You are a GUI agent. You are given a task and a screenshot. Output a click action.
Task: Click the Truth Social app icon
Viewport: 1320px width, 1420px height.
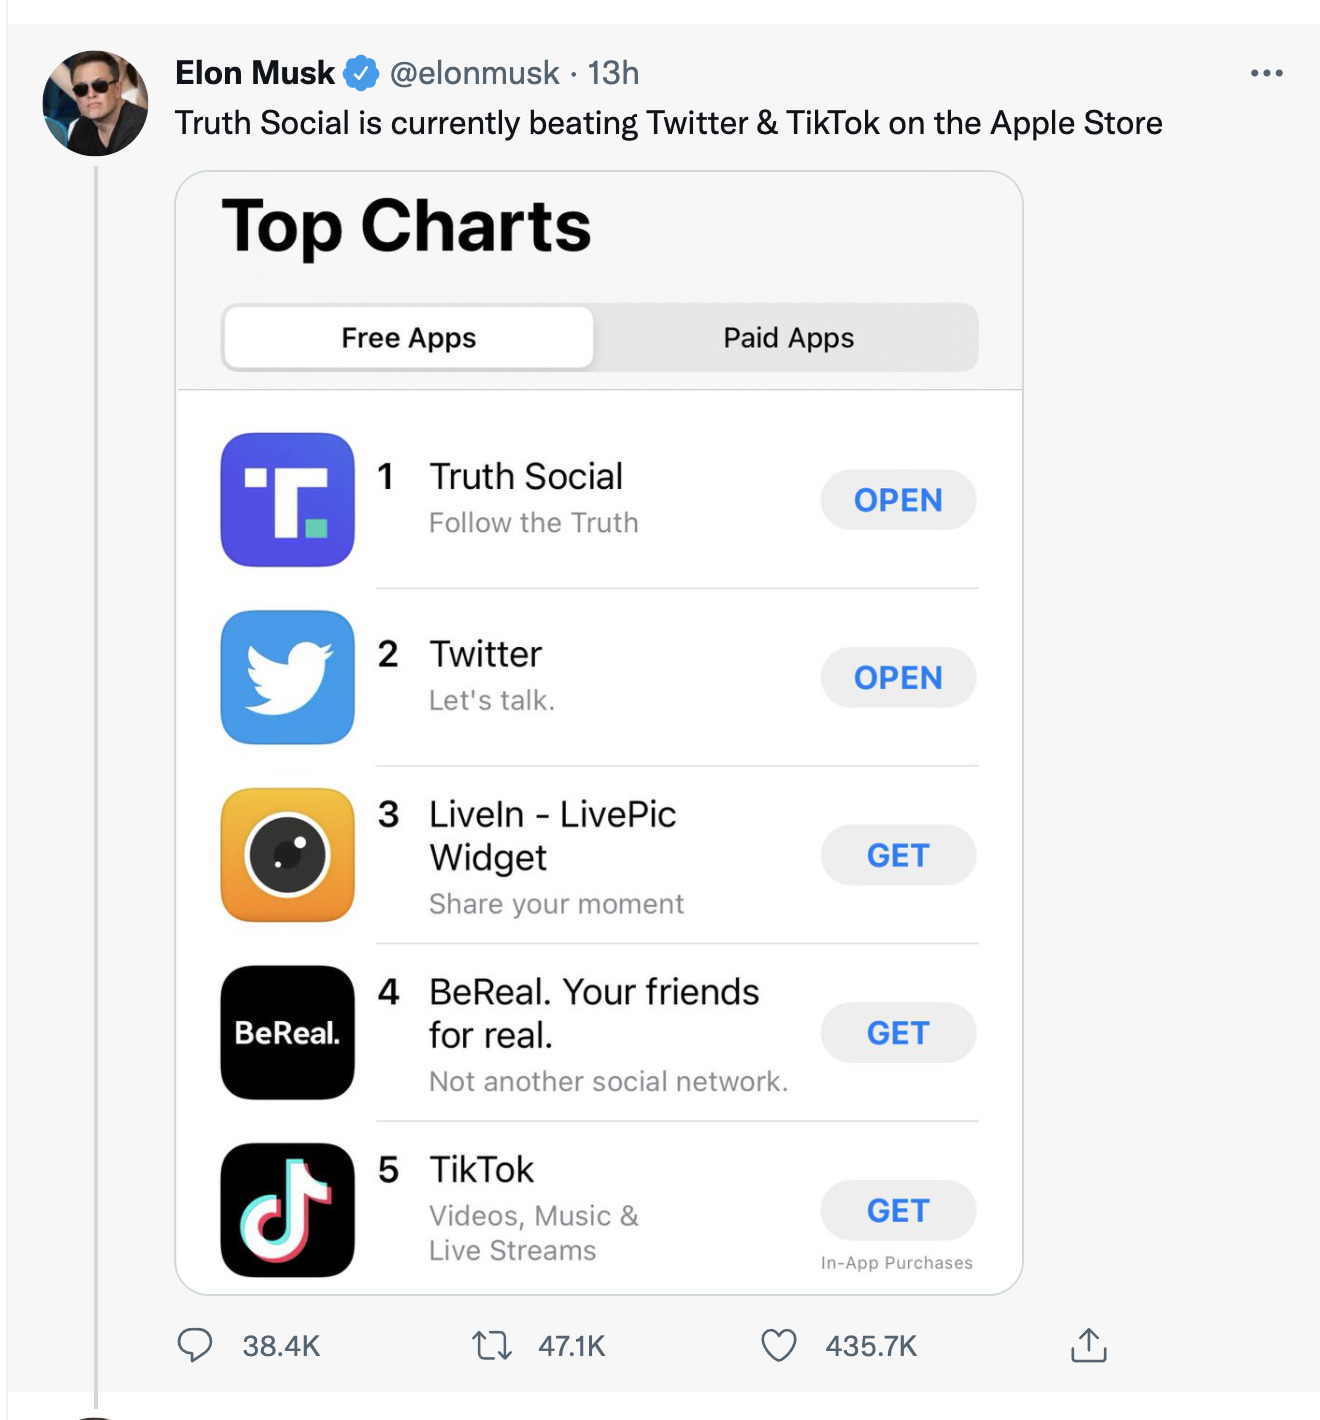(x=288, y=500)
